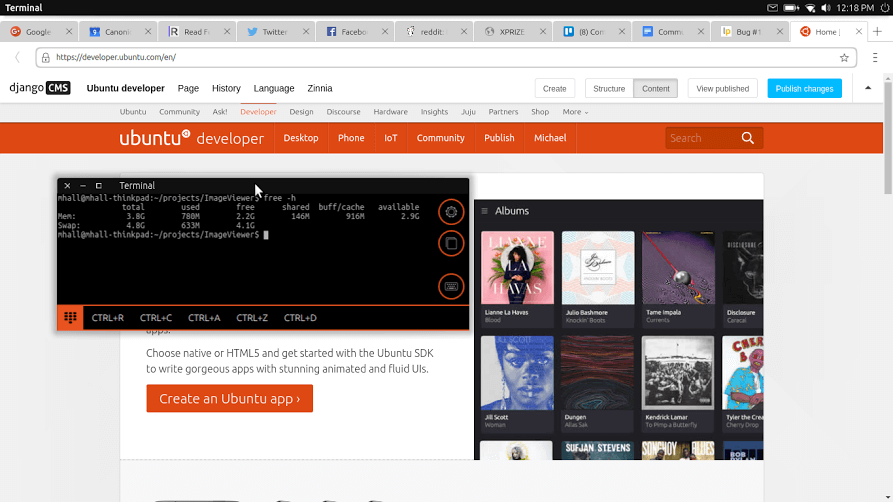Open a new browser tab
The width and height of the screenshot is (893, 502).
pyautogui.click(x=877, y=31)
